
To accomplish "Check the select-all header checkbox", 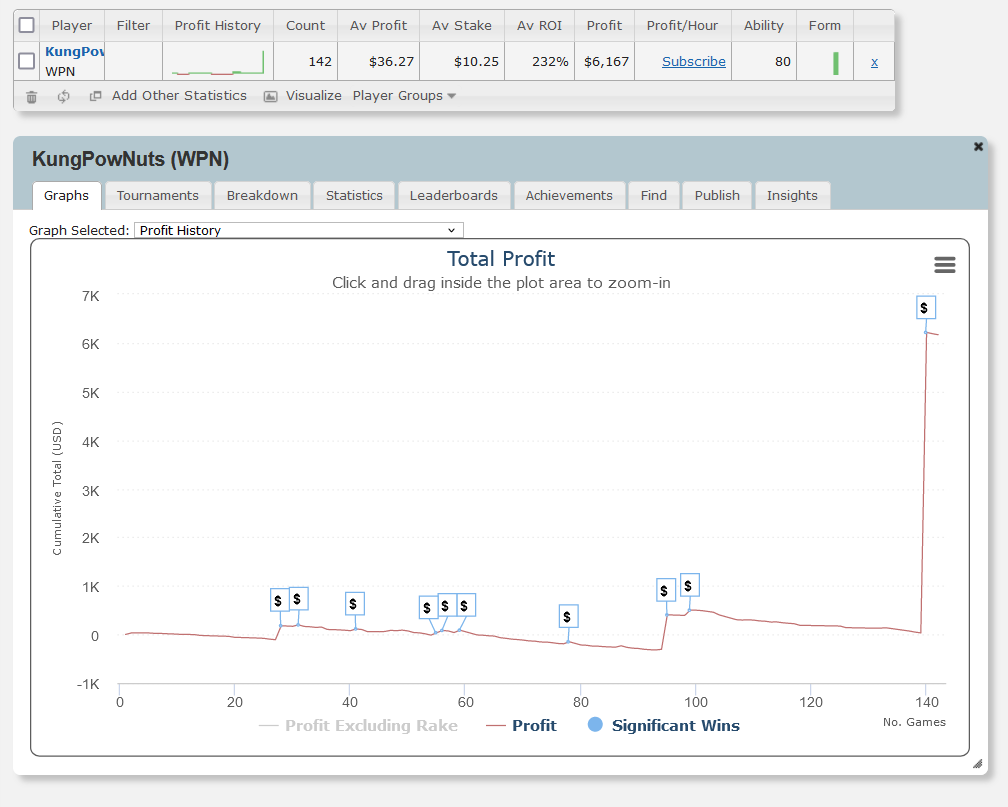I will (27, 26).
